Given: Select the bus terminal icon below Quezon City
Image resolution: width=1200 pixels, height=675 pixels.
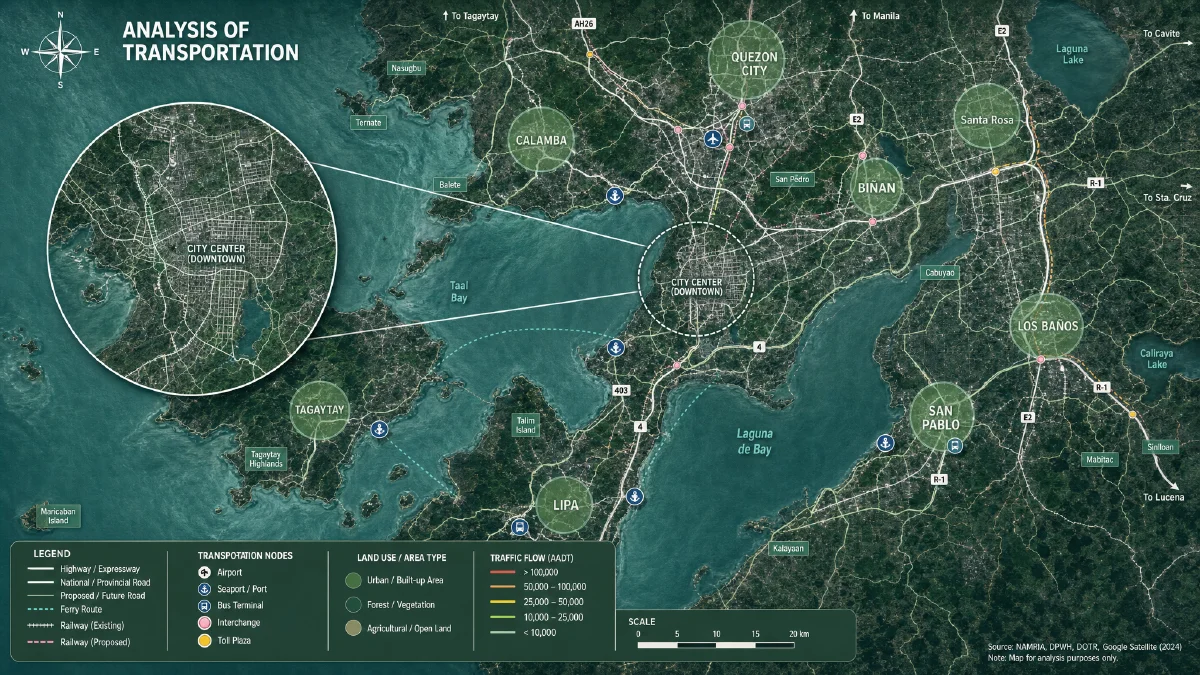Looking at the screenshot, I should coord(747,124).
